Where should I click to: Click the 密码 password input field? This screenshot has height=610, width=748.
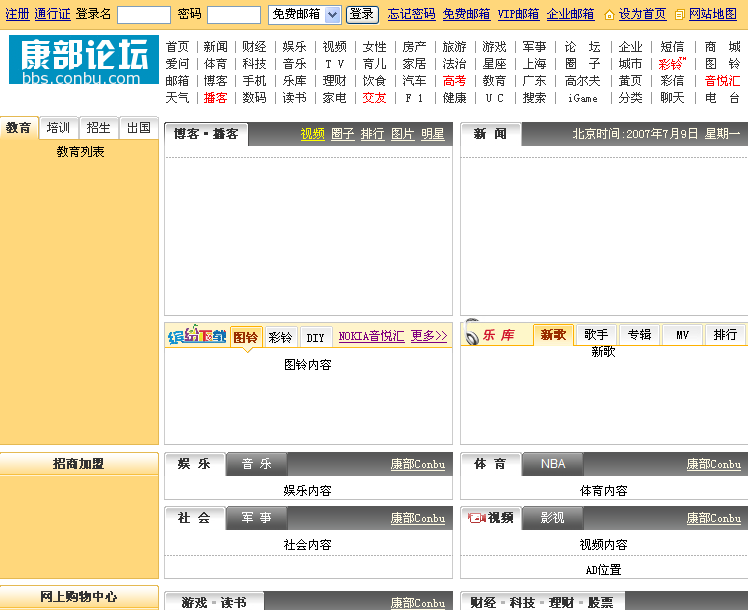tap(234, 15)
